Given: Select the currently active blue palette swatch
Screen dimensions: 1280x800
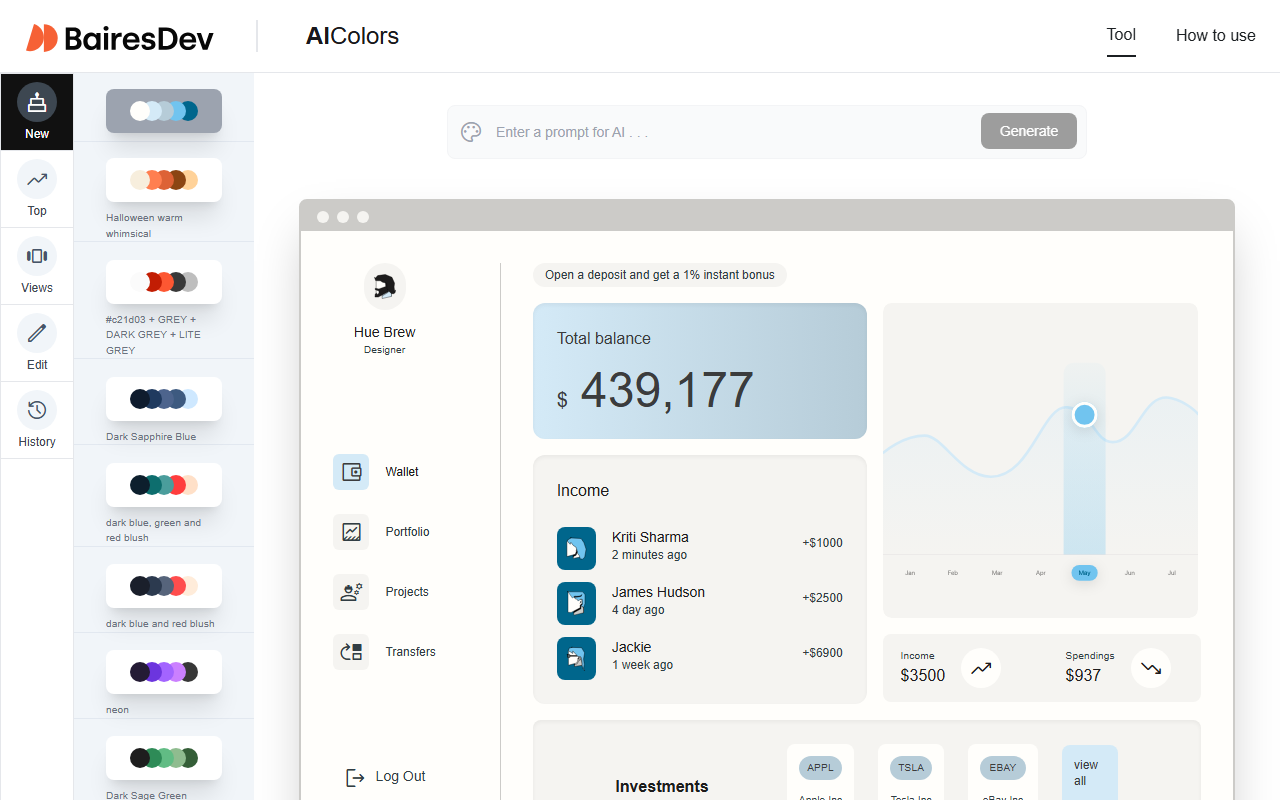Looking at the screenshot, I should (164, 111).
